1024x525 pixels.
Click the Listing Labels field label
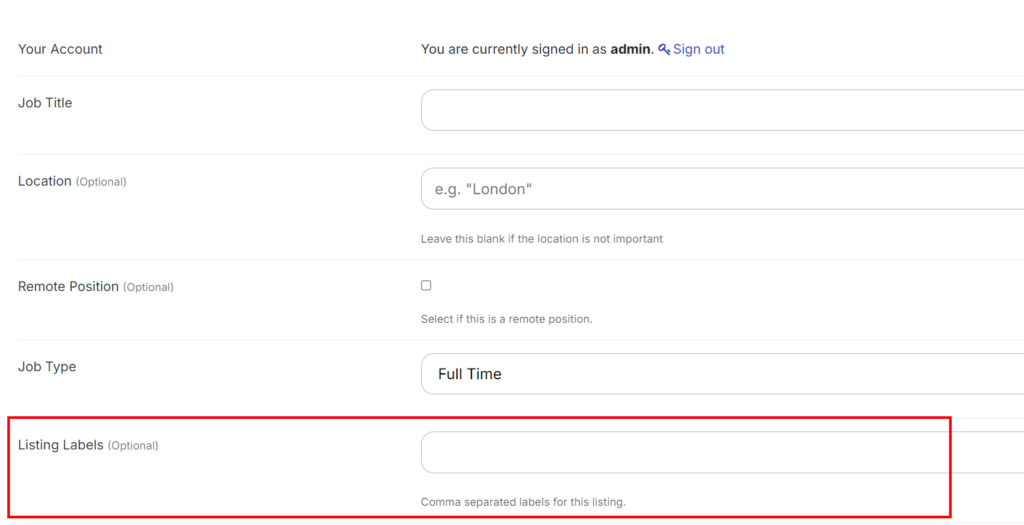(x=61, y=445)
